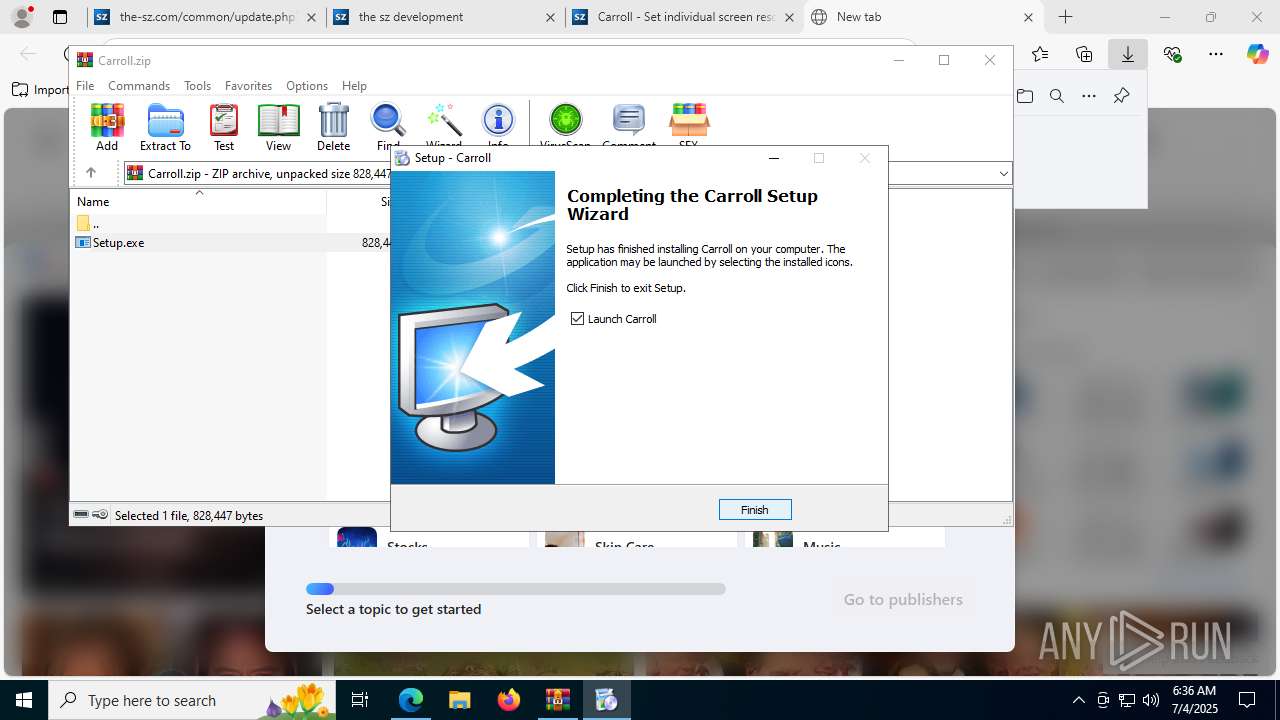The width and height of the screenshot is (1280, 720).
Task: Click the Windows search box
Action: point(190,700)
